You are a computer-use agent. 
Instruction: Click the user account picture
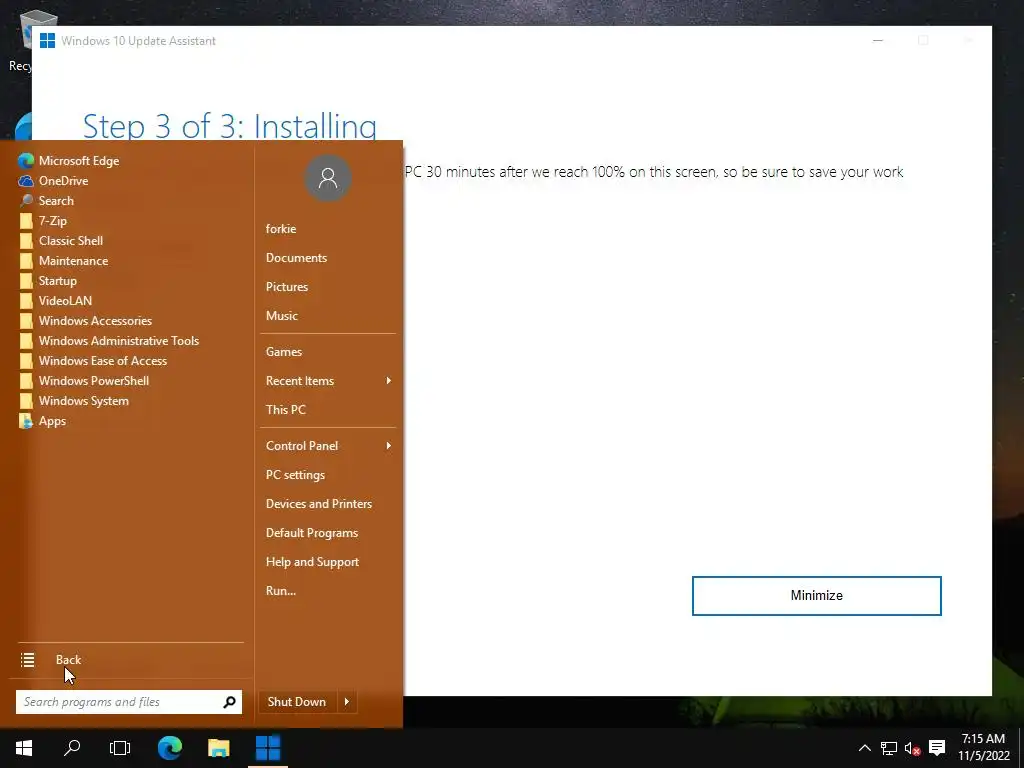[328, 178]
